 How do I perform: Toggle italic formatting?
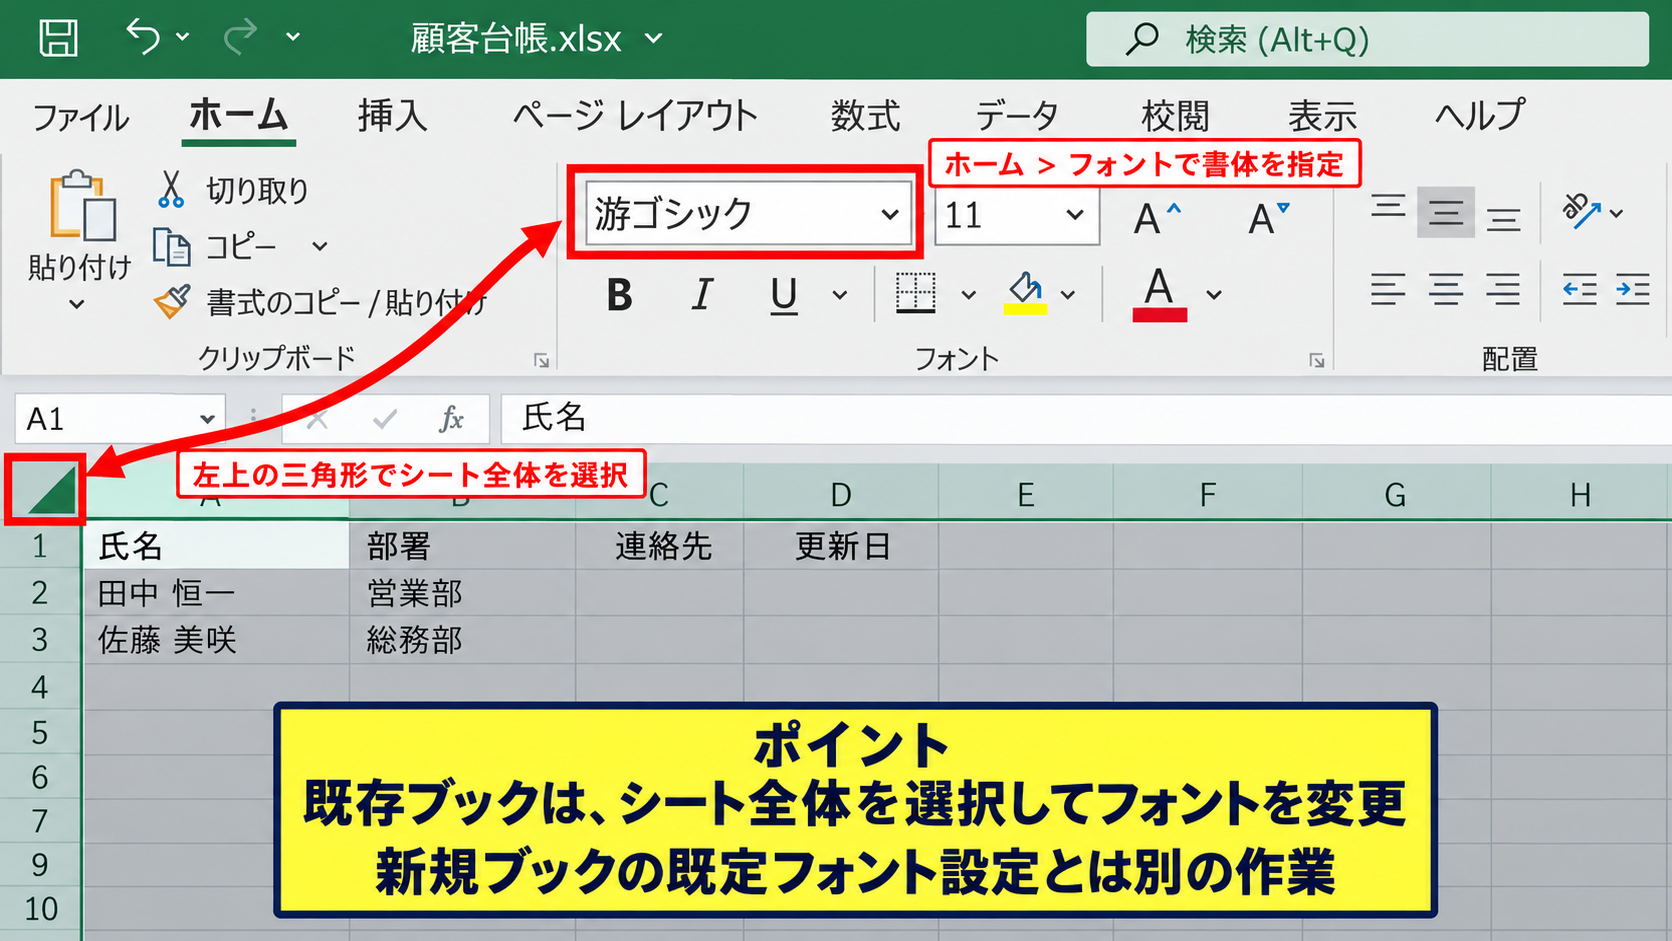(x=702, y=295)
